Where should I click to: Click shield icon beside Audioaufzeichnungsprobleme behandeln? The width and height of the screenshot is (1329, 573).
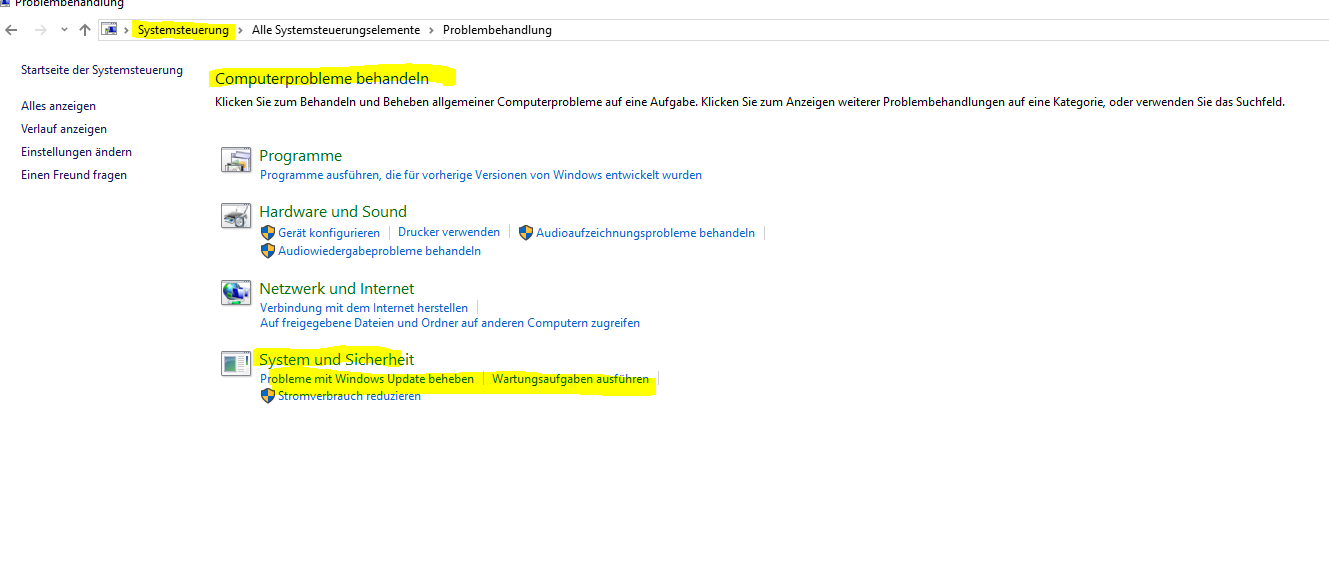[x=526, y=232]
